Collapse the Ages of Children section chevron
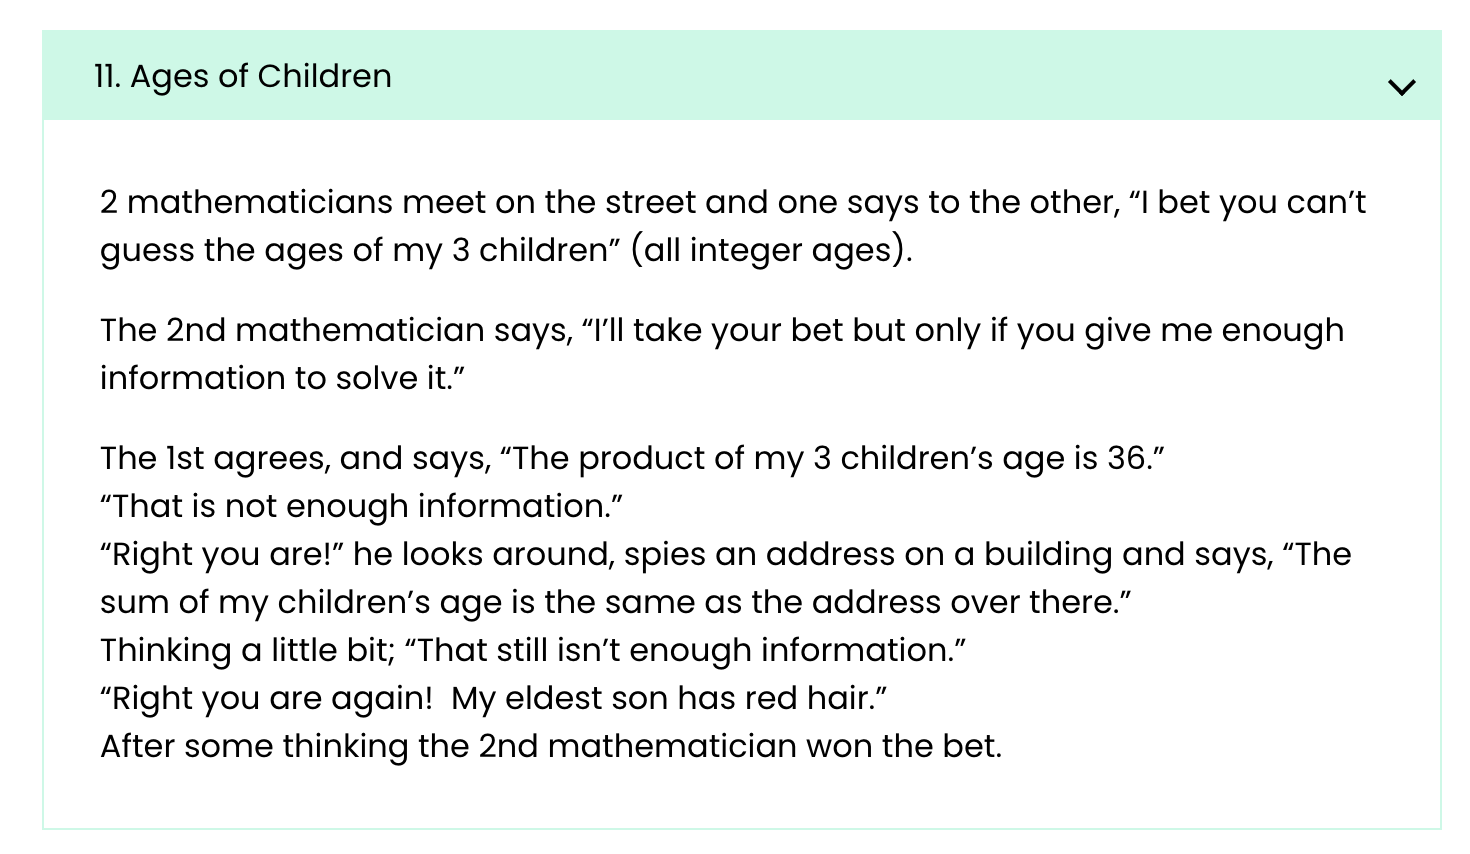This screenshot has height=854, width=1470. pos(1402,87)
